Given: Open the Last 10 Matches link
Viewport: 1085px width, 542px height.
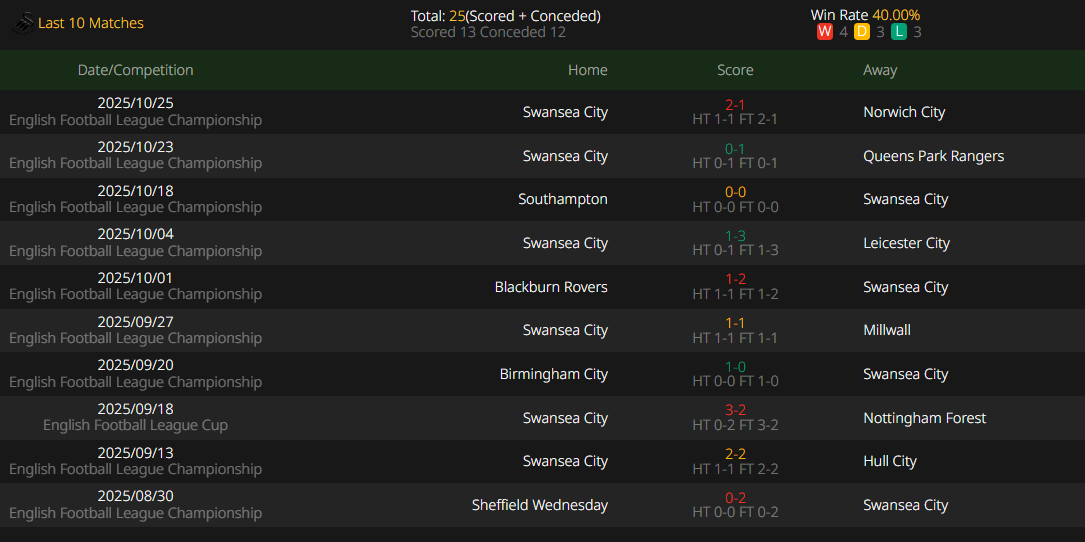Looking at the screenshot, I should click(91, 23).
